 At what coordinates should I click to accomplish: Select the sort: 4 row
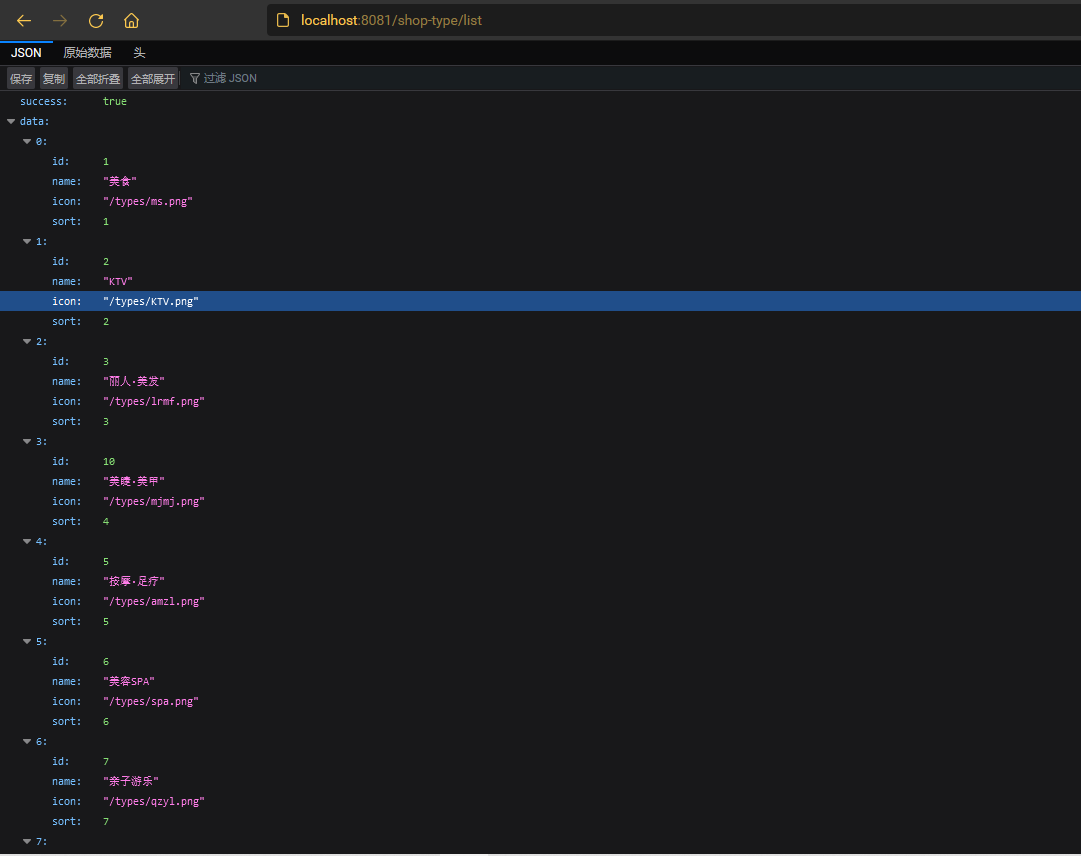coord(540,521)
